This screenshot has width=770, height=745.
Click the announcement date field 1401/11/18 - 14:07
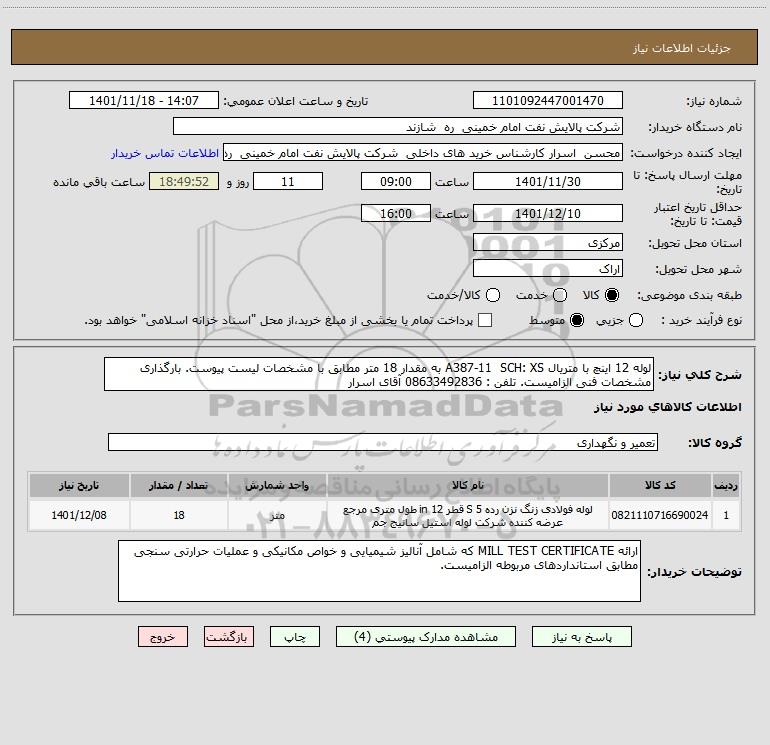tap(144, 101)
